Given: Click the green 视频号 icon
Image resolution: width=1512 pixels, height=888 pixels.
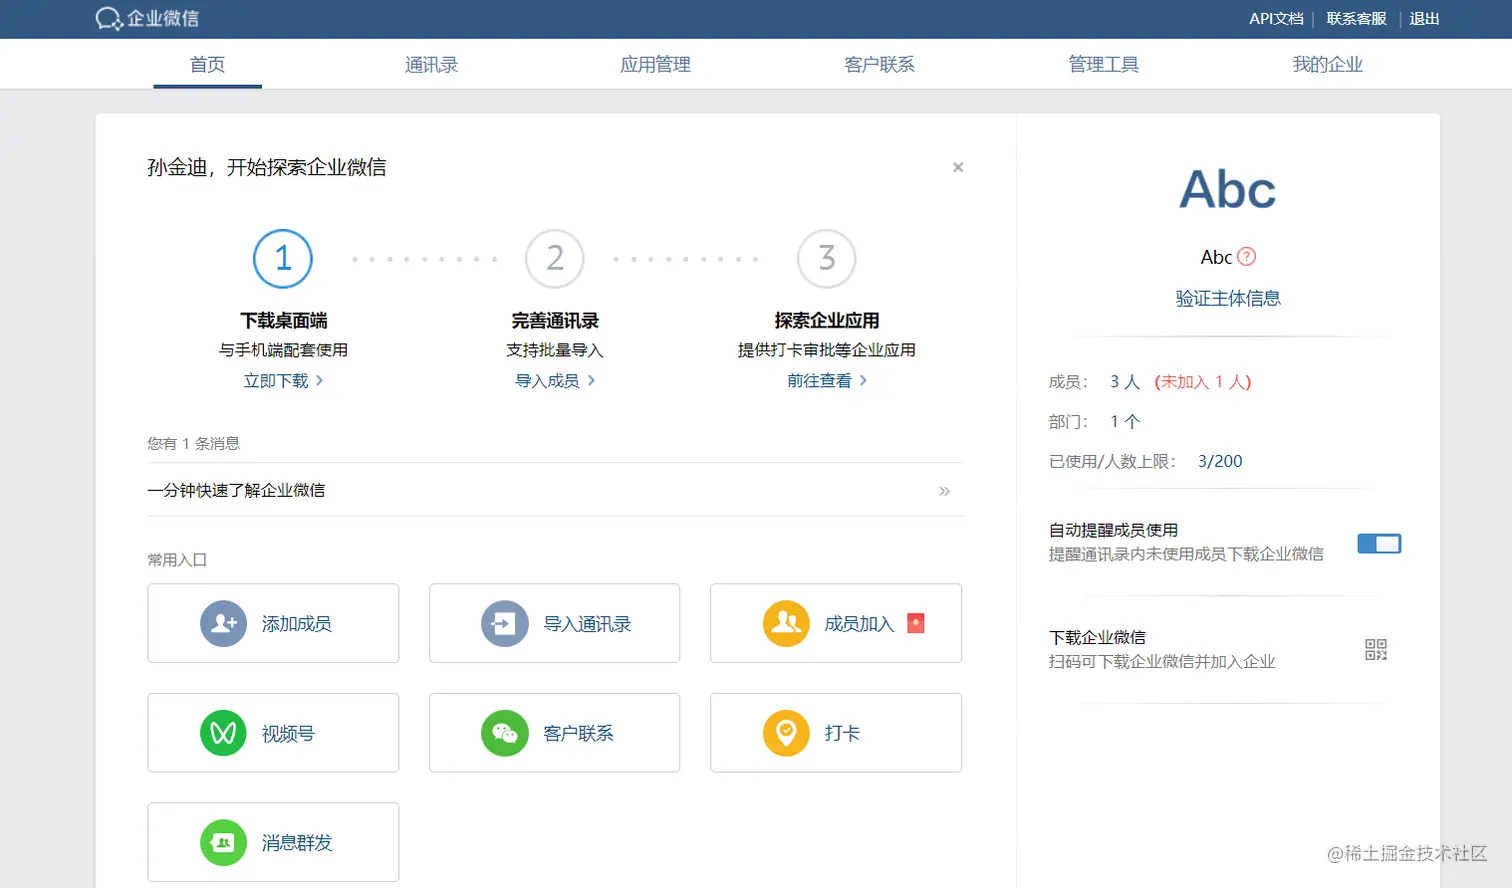Looking at the screenshot, I should click(223, 733).
